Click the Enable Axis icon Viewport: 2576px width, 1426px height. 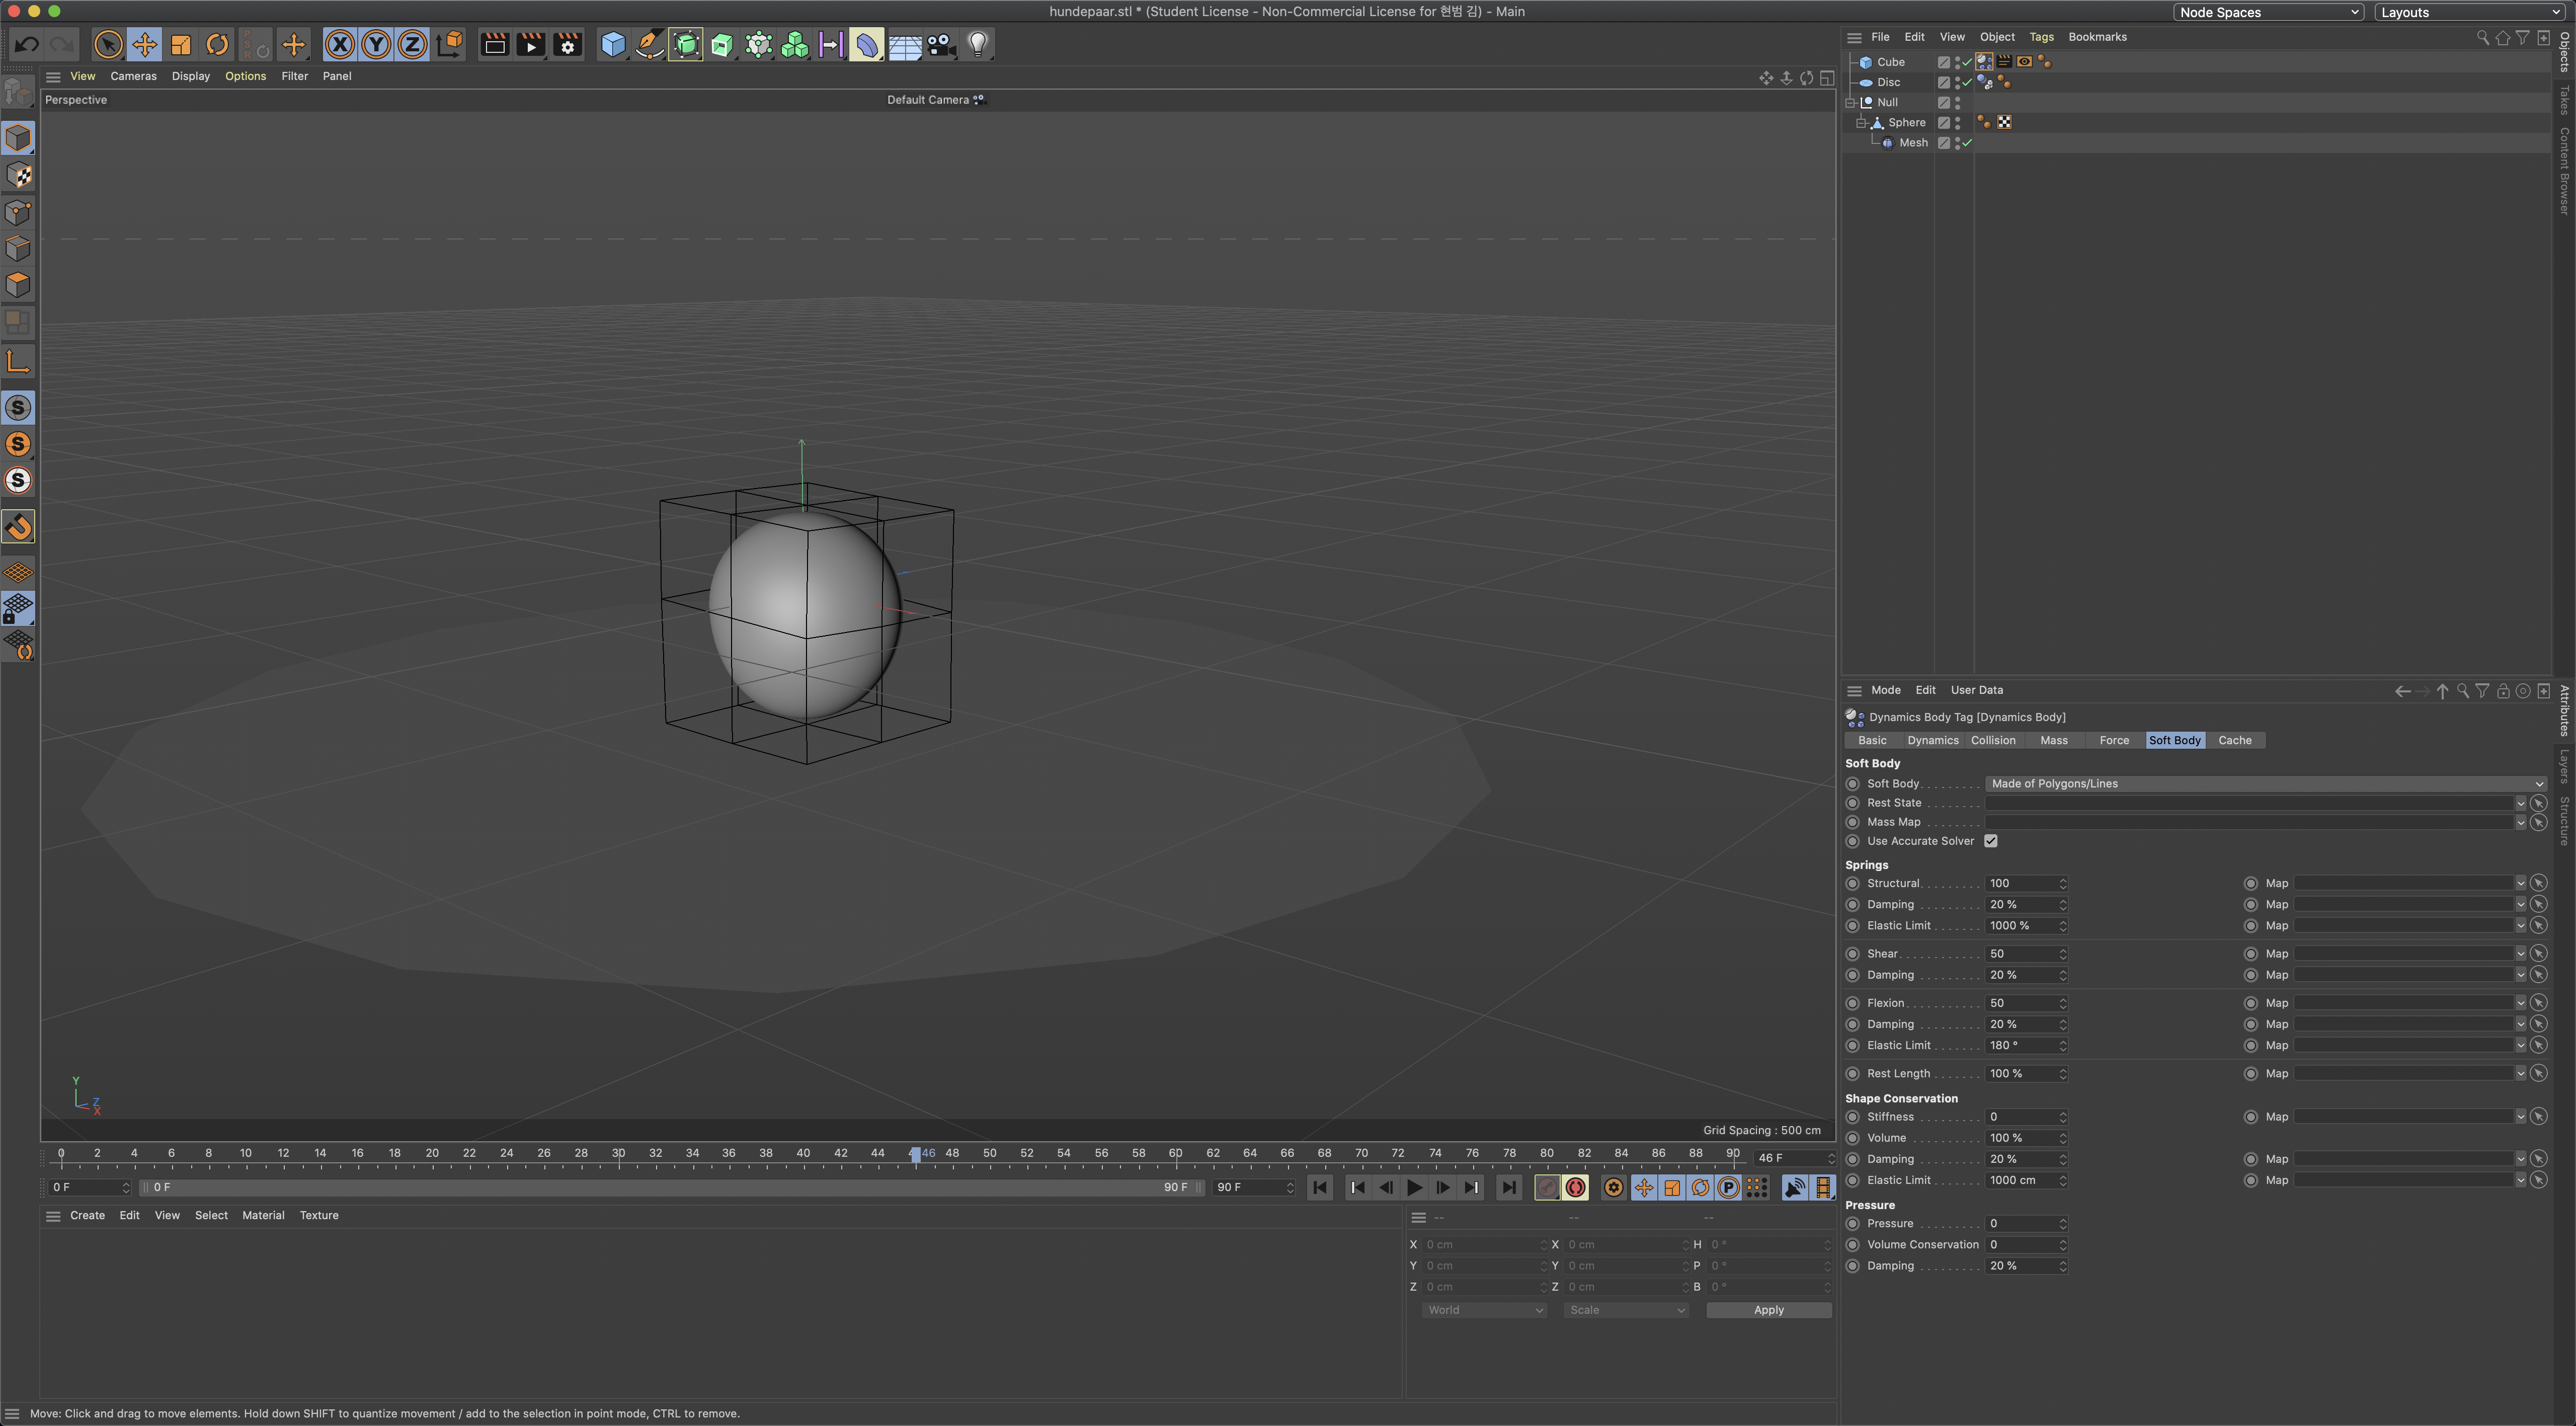click(x=18, y=361)
